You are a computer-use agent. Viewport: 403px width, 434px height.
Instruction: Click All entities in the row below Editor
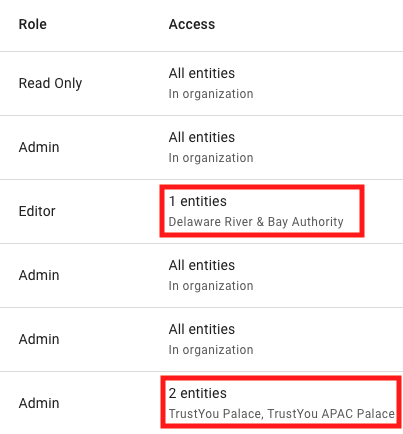click(202, 265)
